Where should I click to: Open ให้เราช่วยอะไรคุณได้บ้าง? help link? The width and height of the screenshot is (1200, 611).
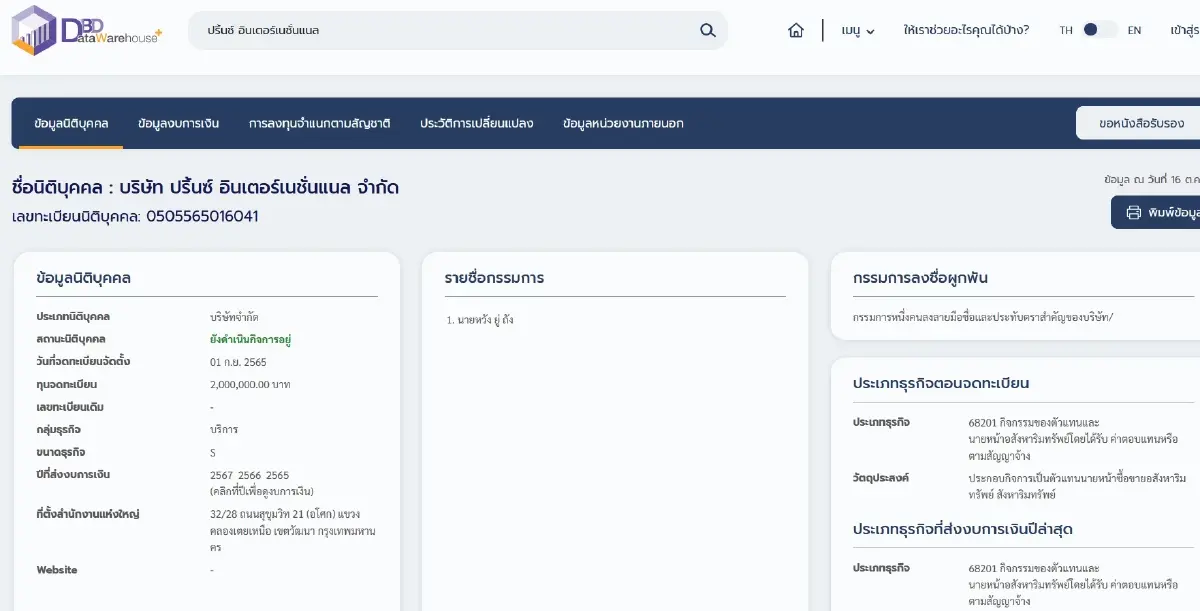coord(966,30)
